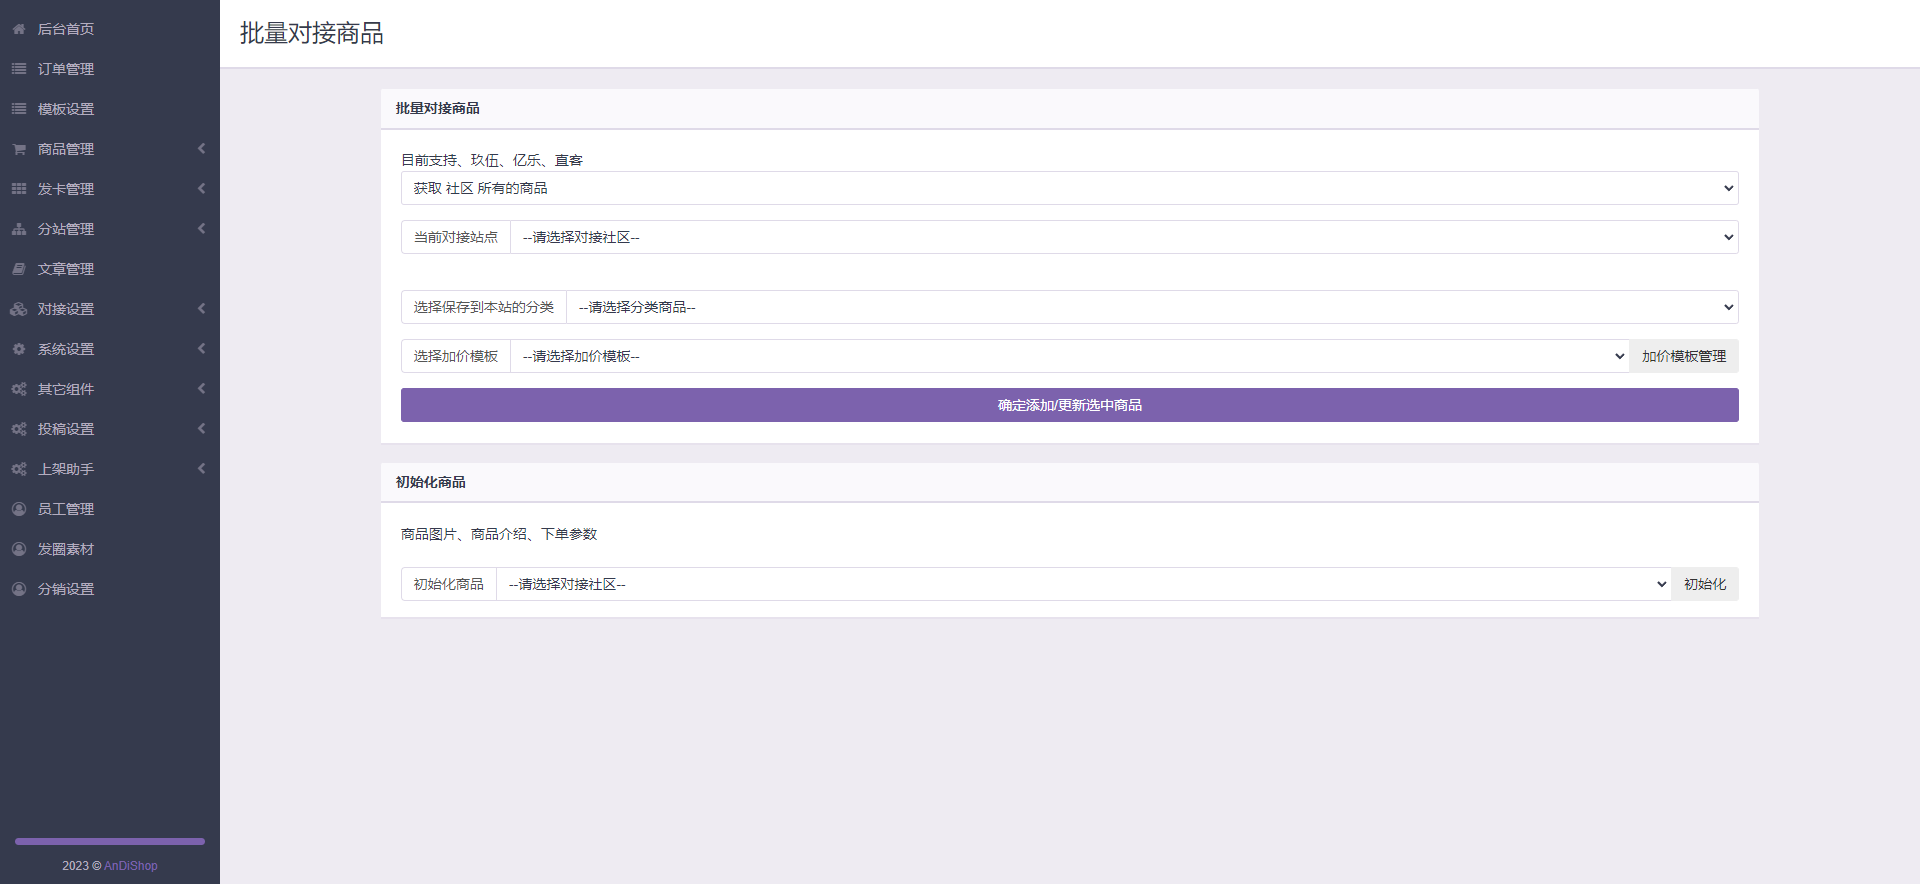
Task: Expand the 对接设置 sidebar chevron
Action: pos(201,309)
